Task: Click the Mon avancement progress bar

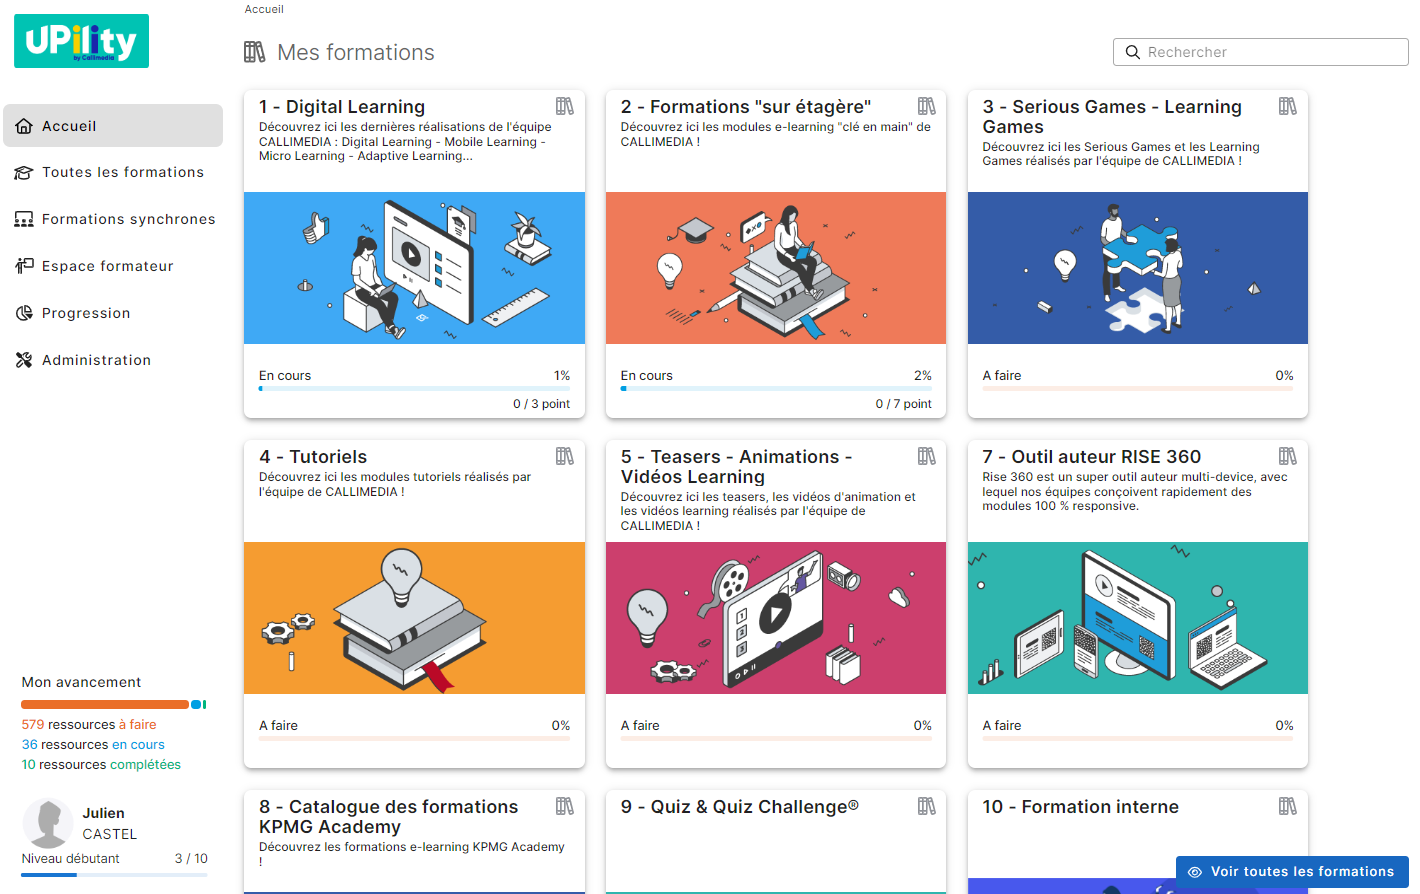Action: [114, 705]
